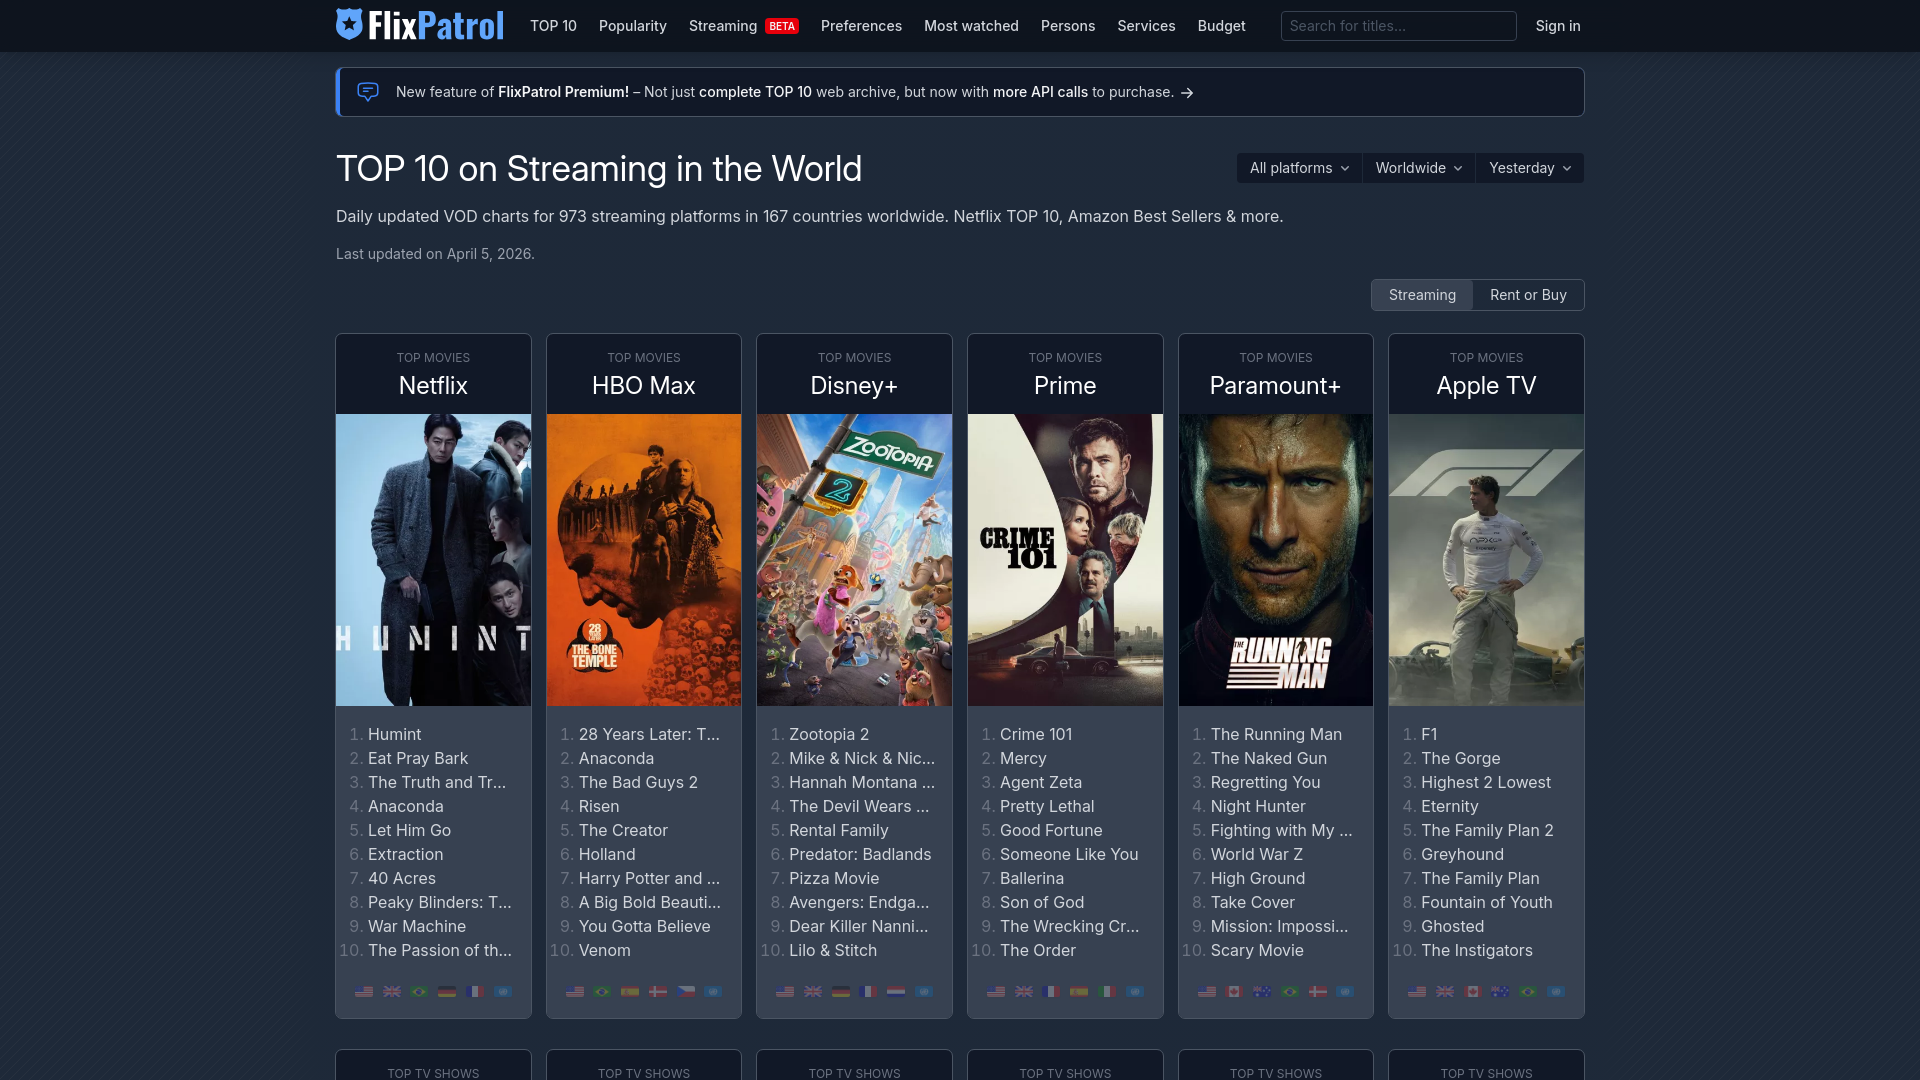Open 'The Instigators' in the Apple TV list
The height and width of the screenshot is (1080, 1920).
[1477, 951]
